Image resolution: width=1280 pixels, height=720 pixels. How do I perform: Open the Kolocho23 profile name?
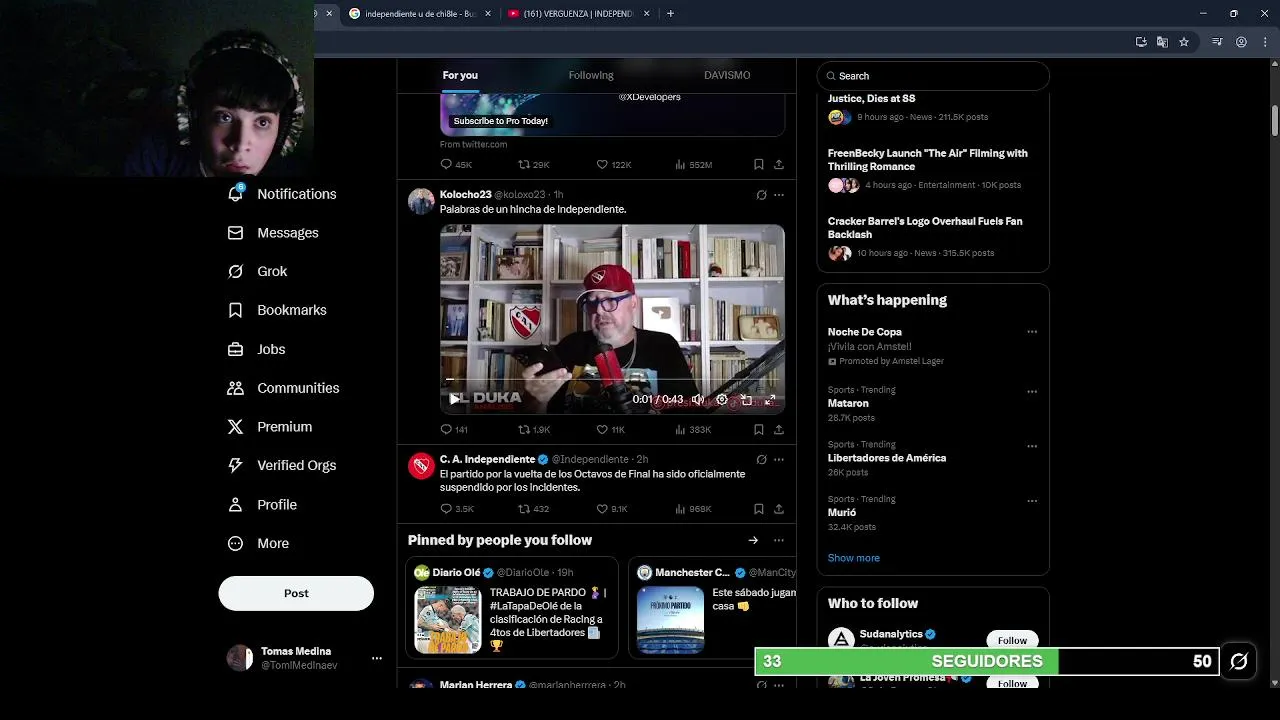tap(465, 195)
